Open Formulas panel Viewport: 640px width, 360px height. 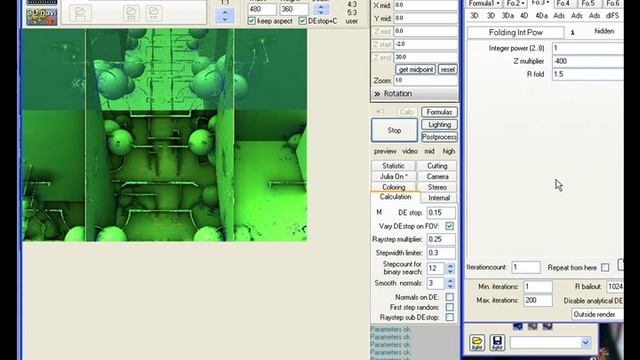pyautogui.click(x=439, y=112)
